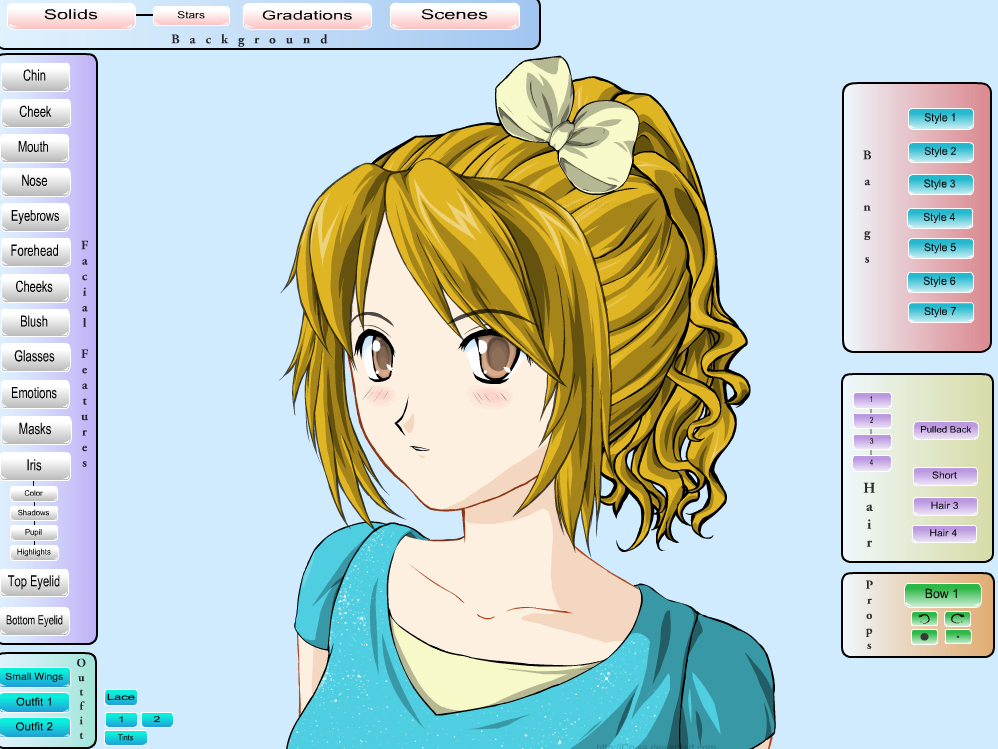Open iris Color options
The image size is (998, 749).
[x=33, y=493]
